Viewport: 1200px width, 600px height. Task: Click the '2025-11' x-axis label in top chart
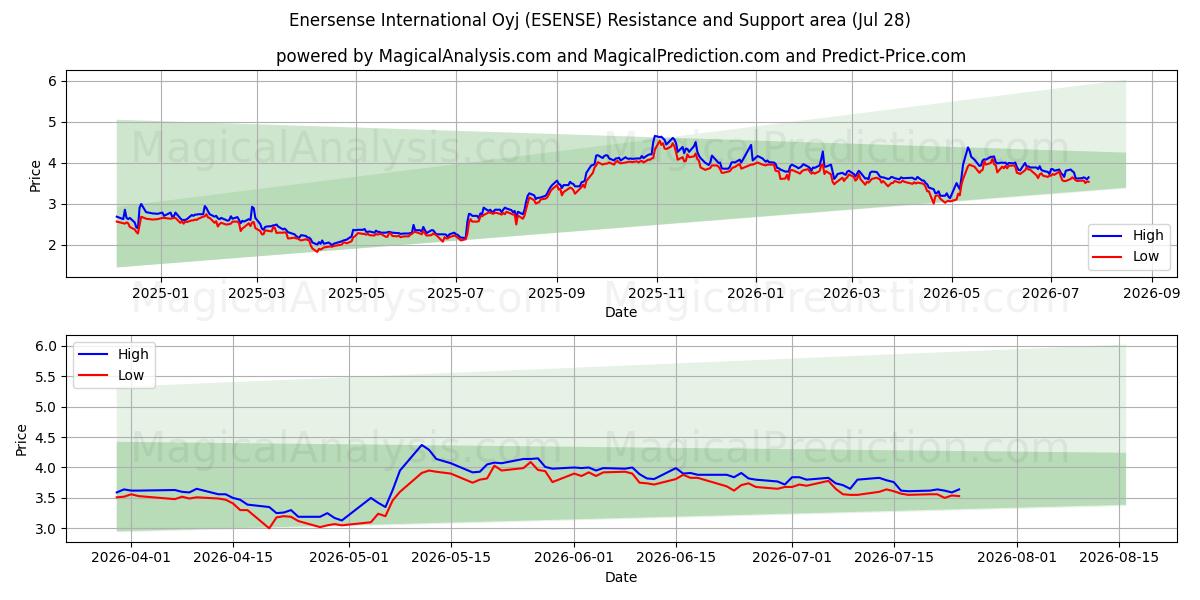pos(657,294)
